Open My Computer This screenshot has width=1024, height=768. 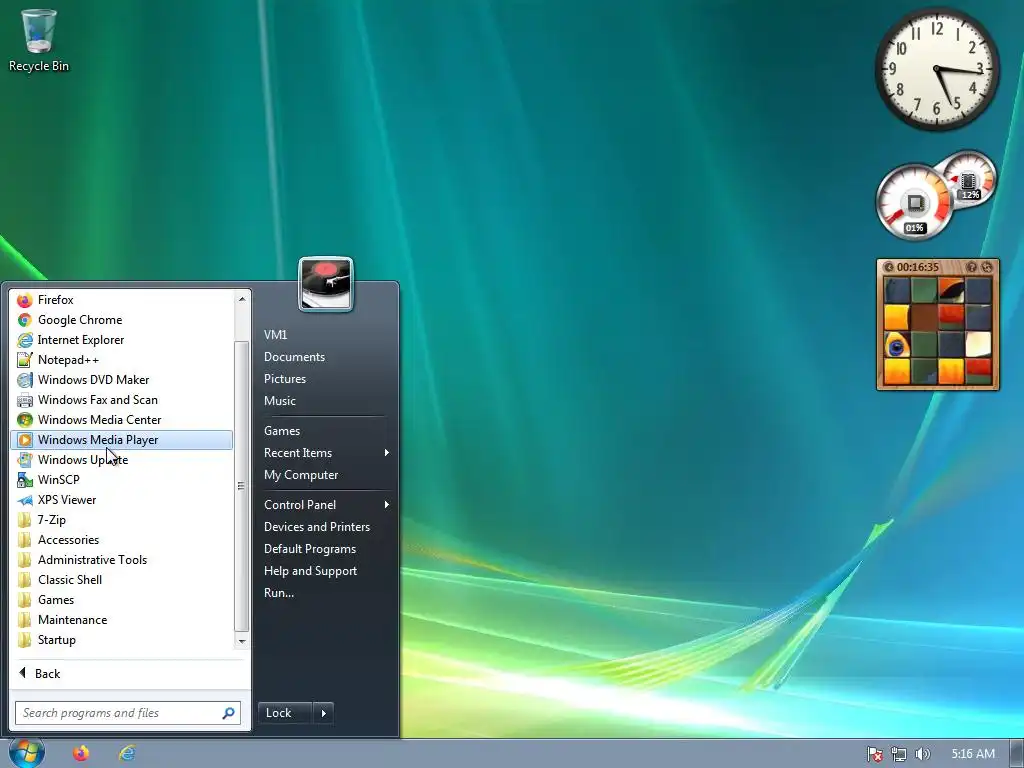click(x=325, y=475)
